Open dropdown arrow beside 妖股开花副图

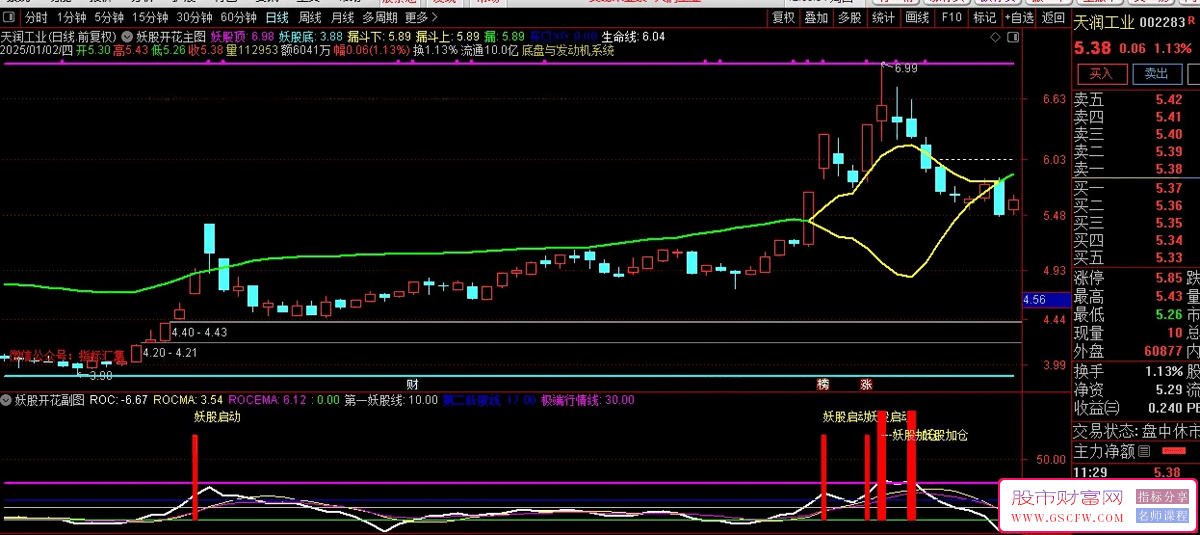coord(7,400)
